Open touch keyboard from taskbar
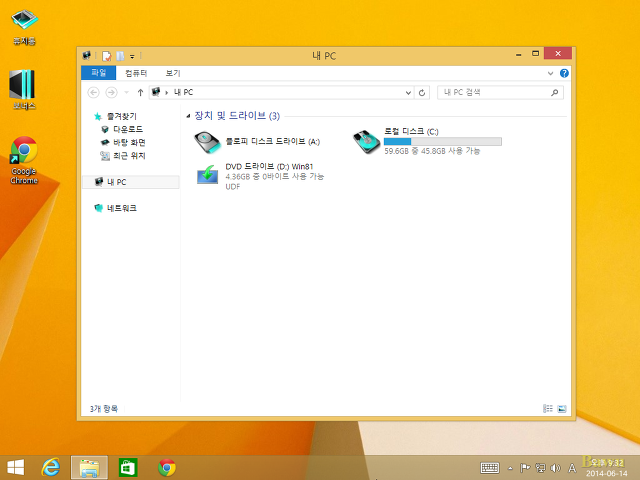Image resolution: width=640 pixels, height=480 pixels. tap(490, 468)
